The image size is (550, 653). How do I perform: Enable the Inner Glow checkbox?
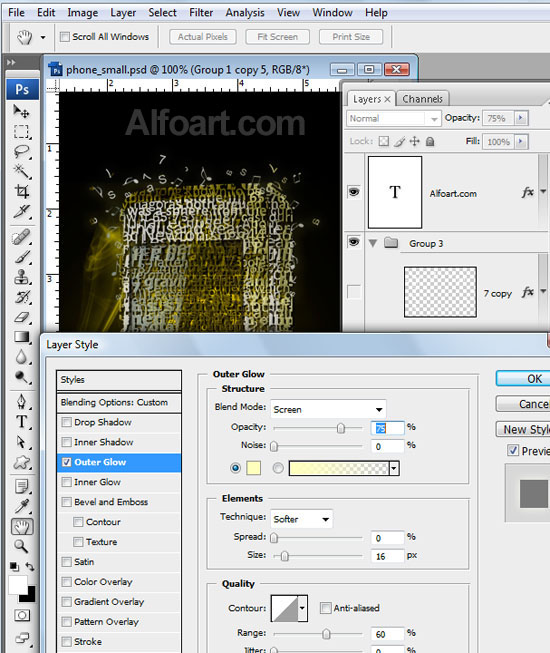[66, 482]
